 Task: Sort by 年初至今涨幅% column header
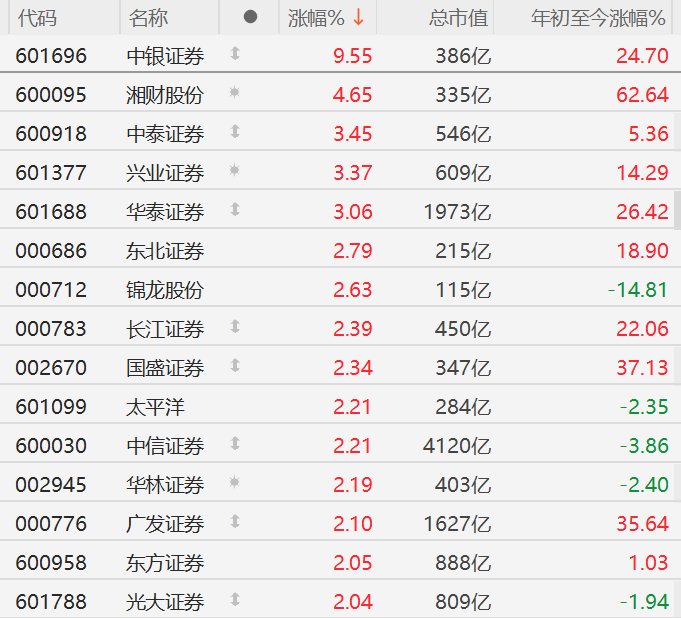pos(598,17)
